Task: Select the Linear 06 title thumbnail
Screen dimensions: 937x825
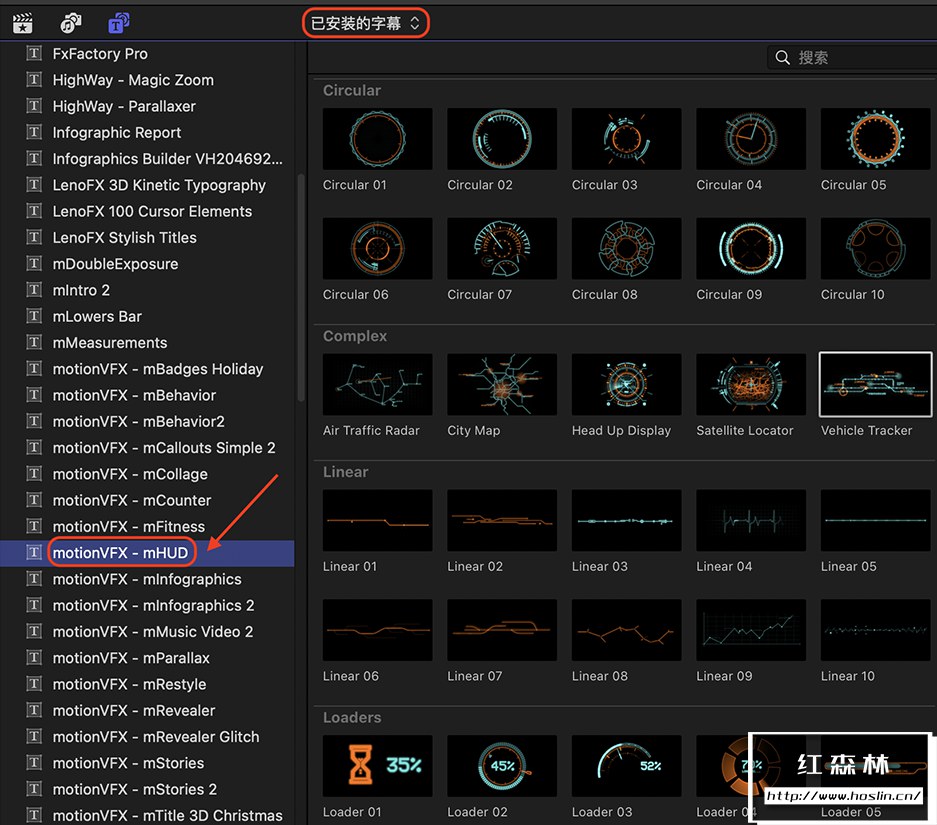Action: [377, 630]
